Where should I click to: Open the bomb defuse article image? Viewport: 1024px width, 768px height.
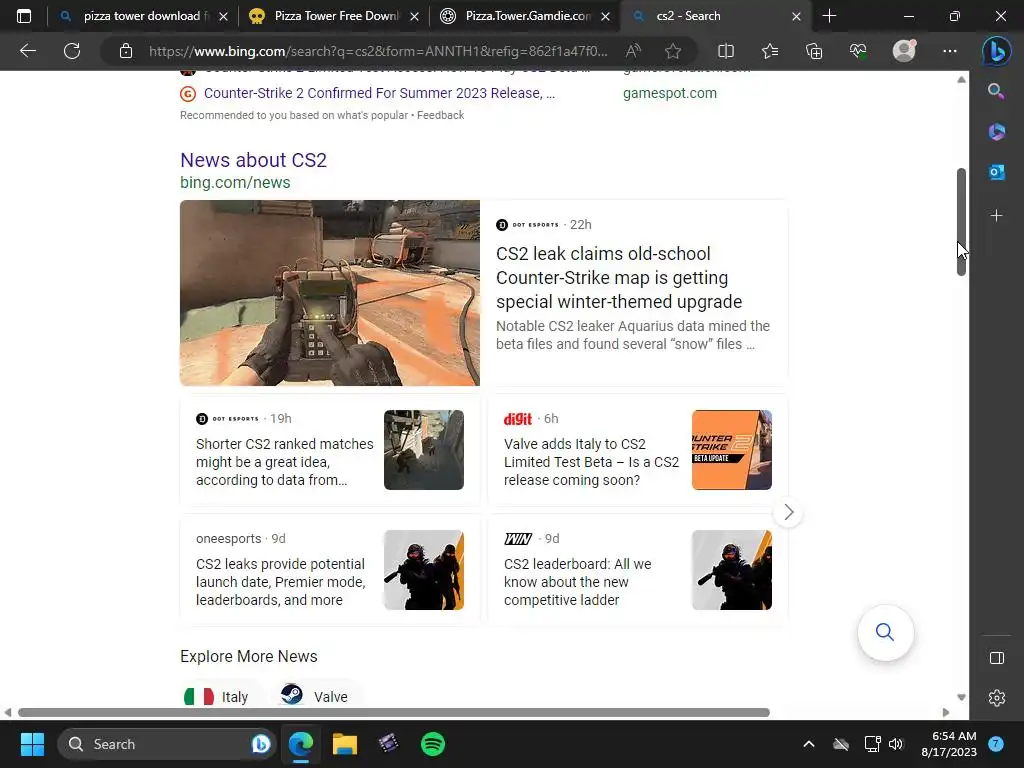[330, 293]
